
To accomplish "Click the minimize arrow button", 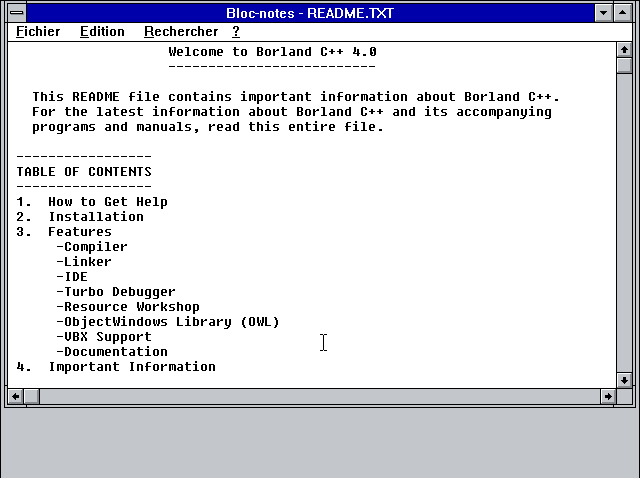I will coord(603,12).
